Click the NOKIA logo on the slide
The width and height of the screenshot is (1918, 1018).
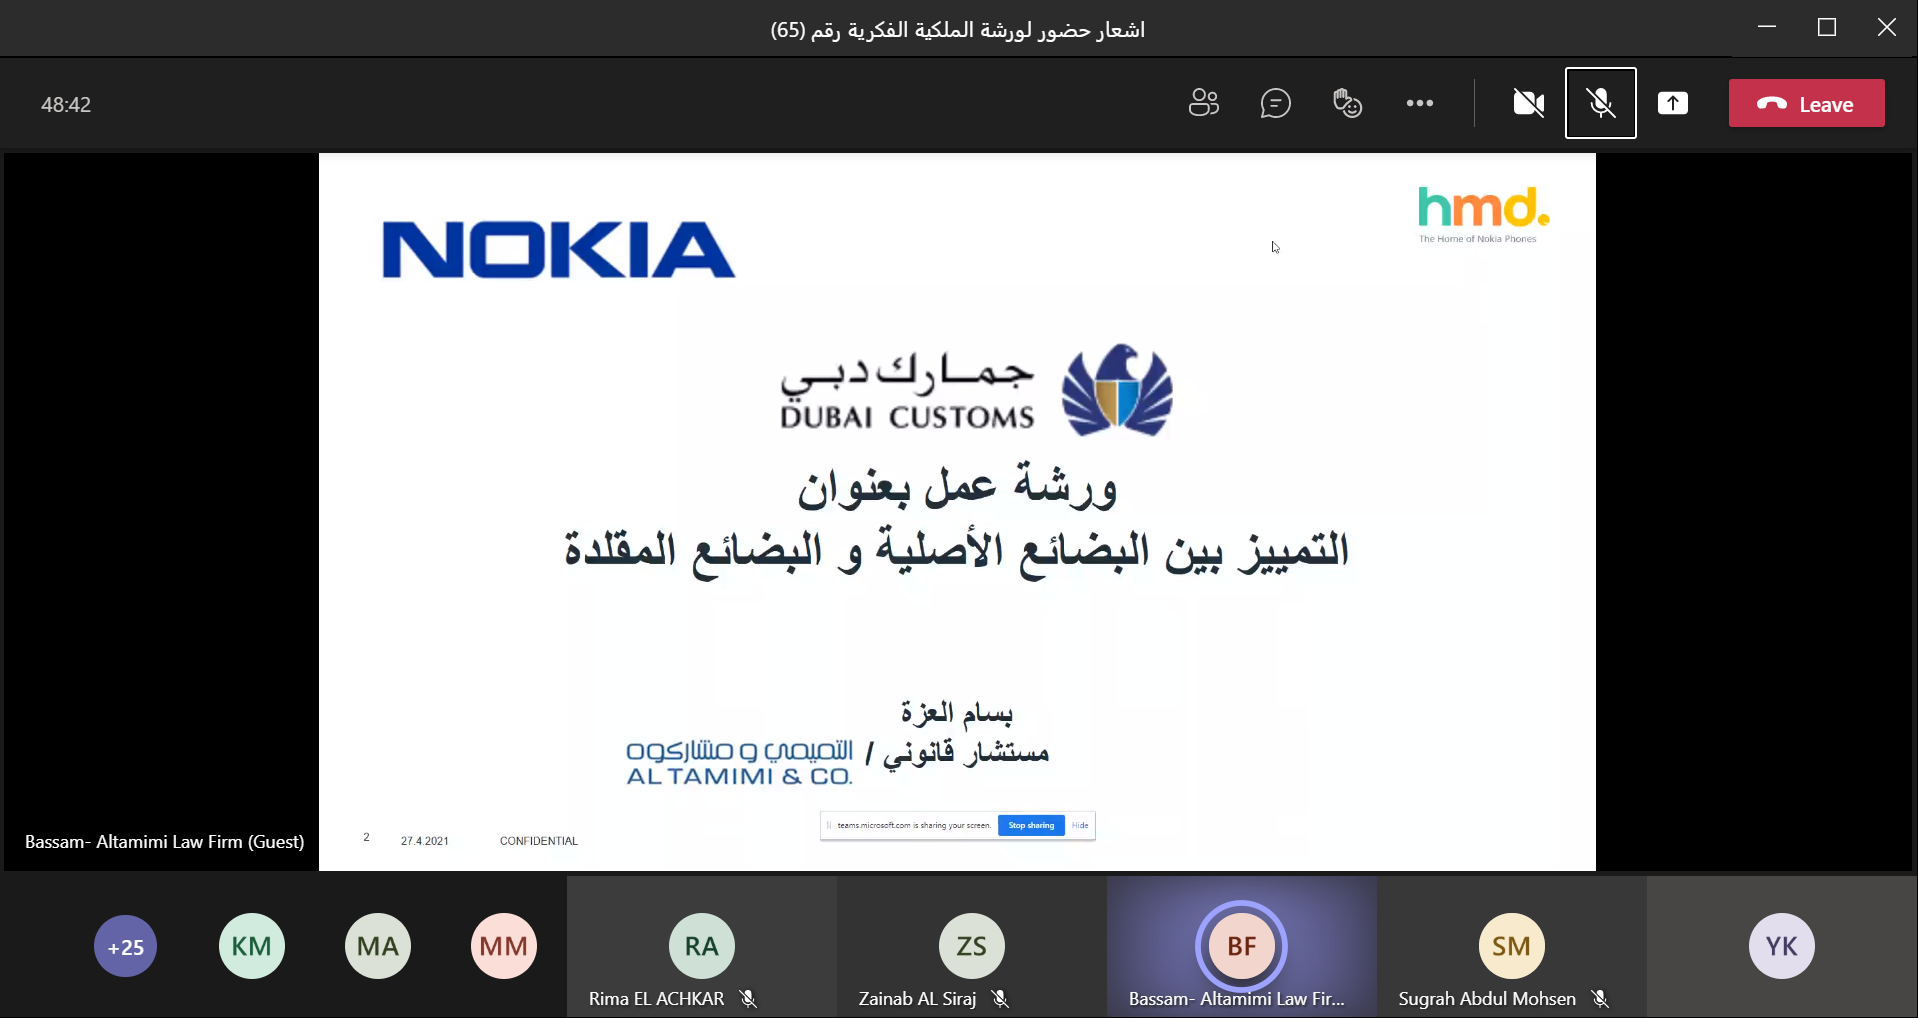coord(559,250)
